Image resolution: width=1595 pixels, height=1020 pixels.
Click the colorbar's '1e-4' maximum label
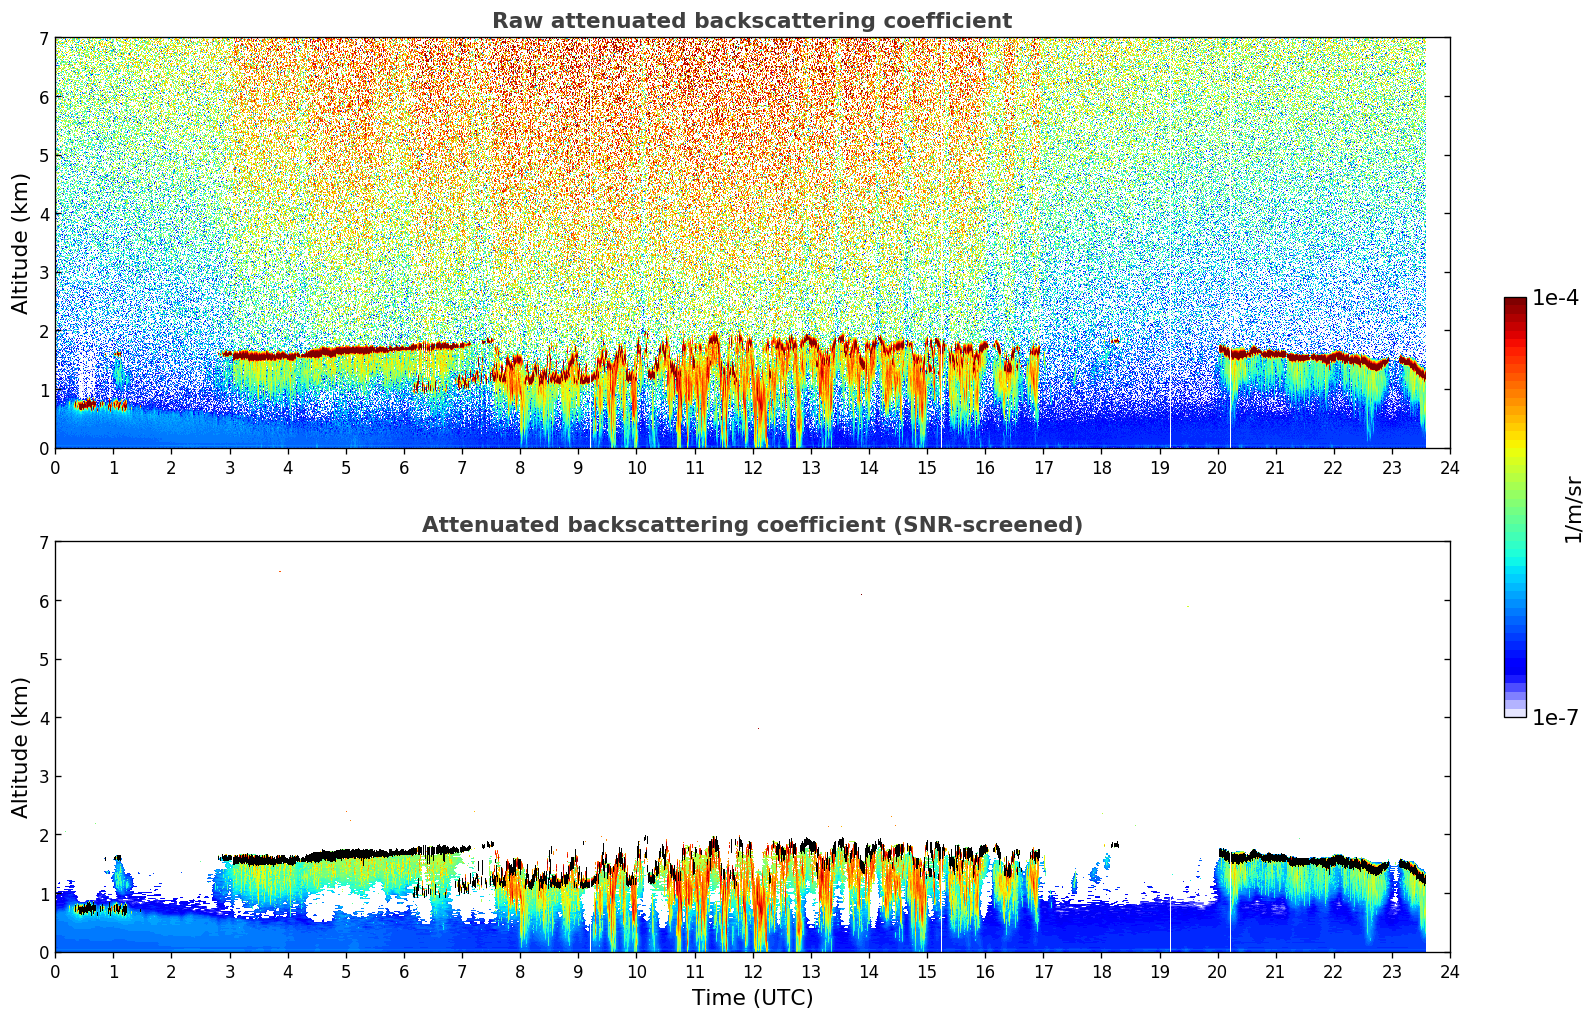(x=1555, y=298)
